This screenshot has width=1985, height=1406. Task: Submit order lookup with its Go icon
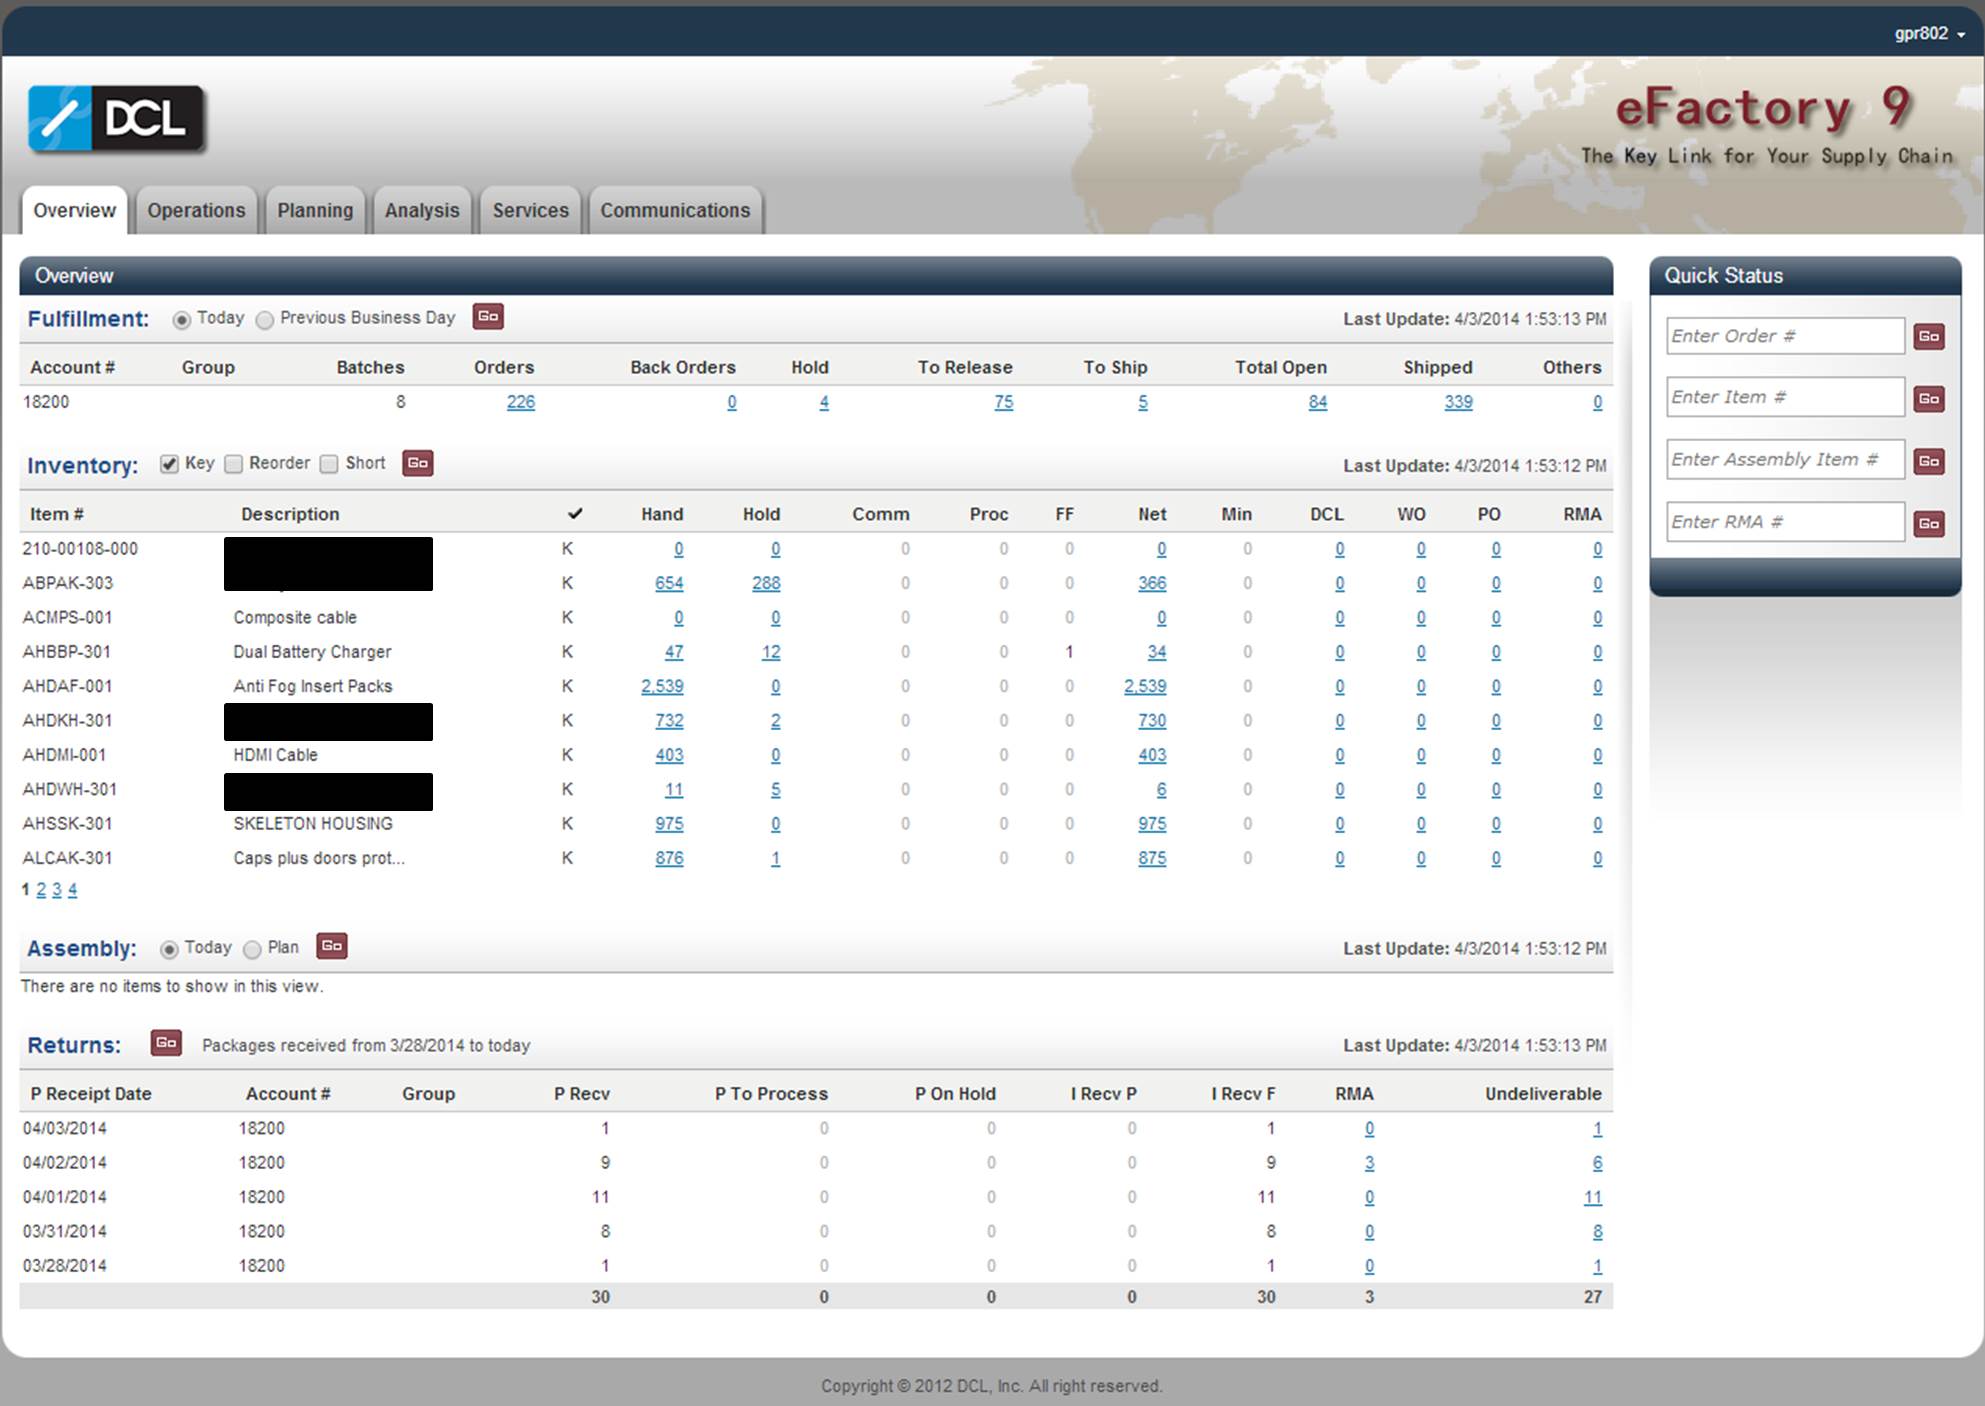coord(1928,337)
